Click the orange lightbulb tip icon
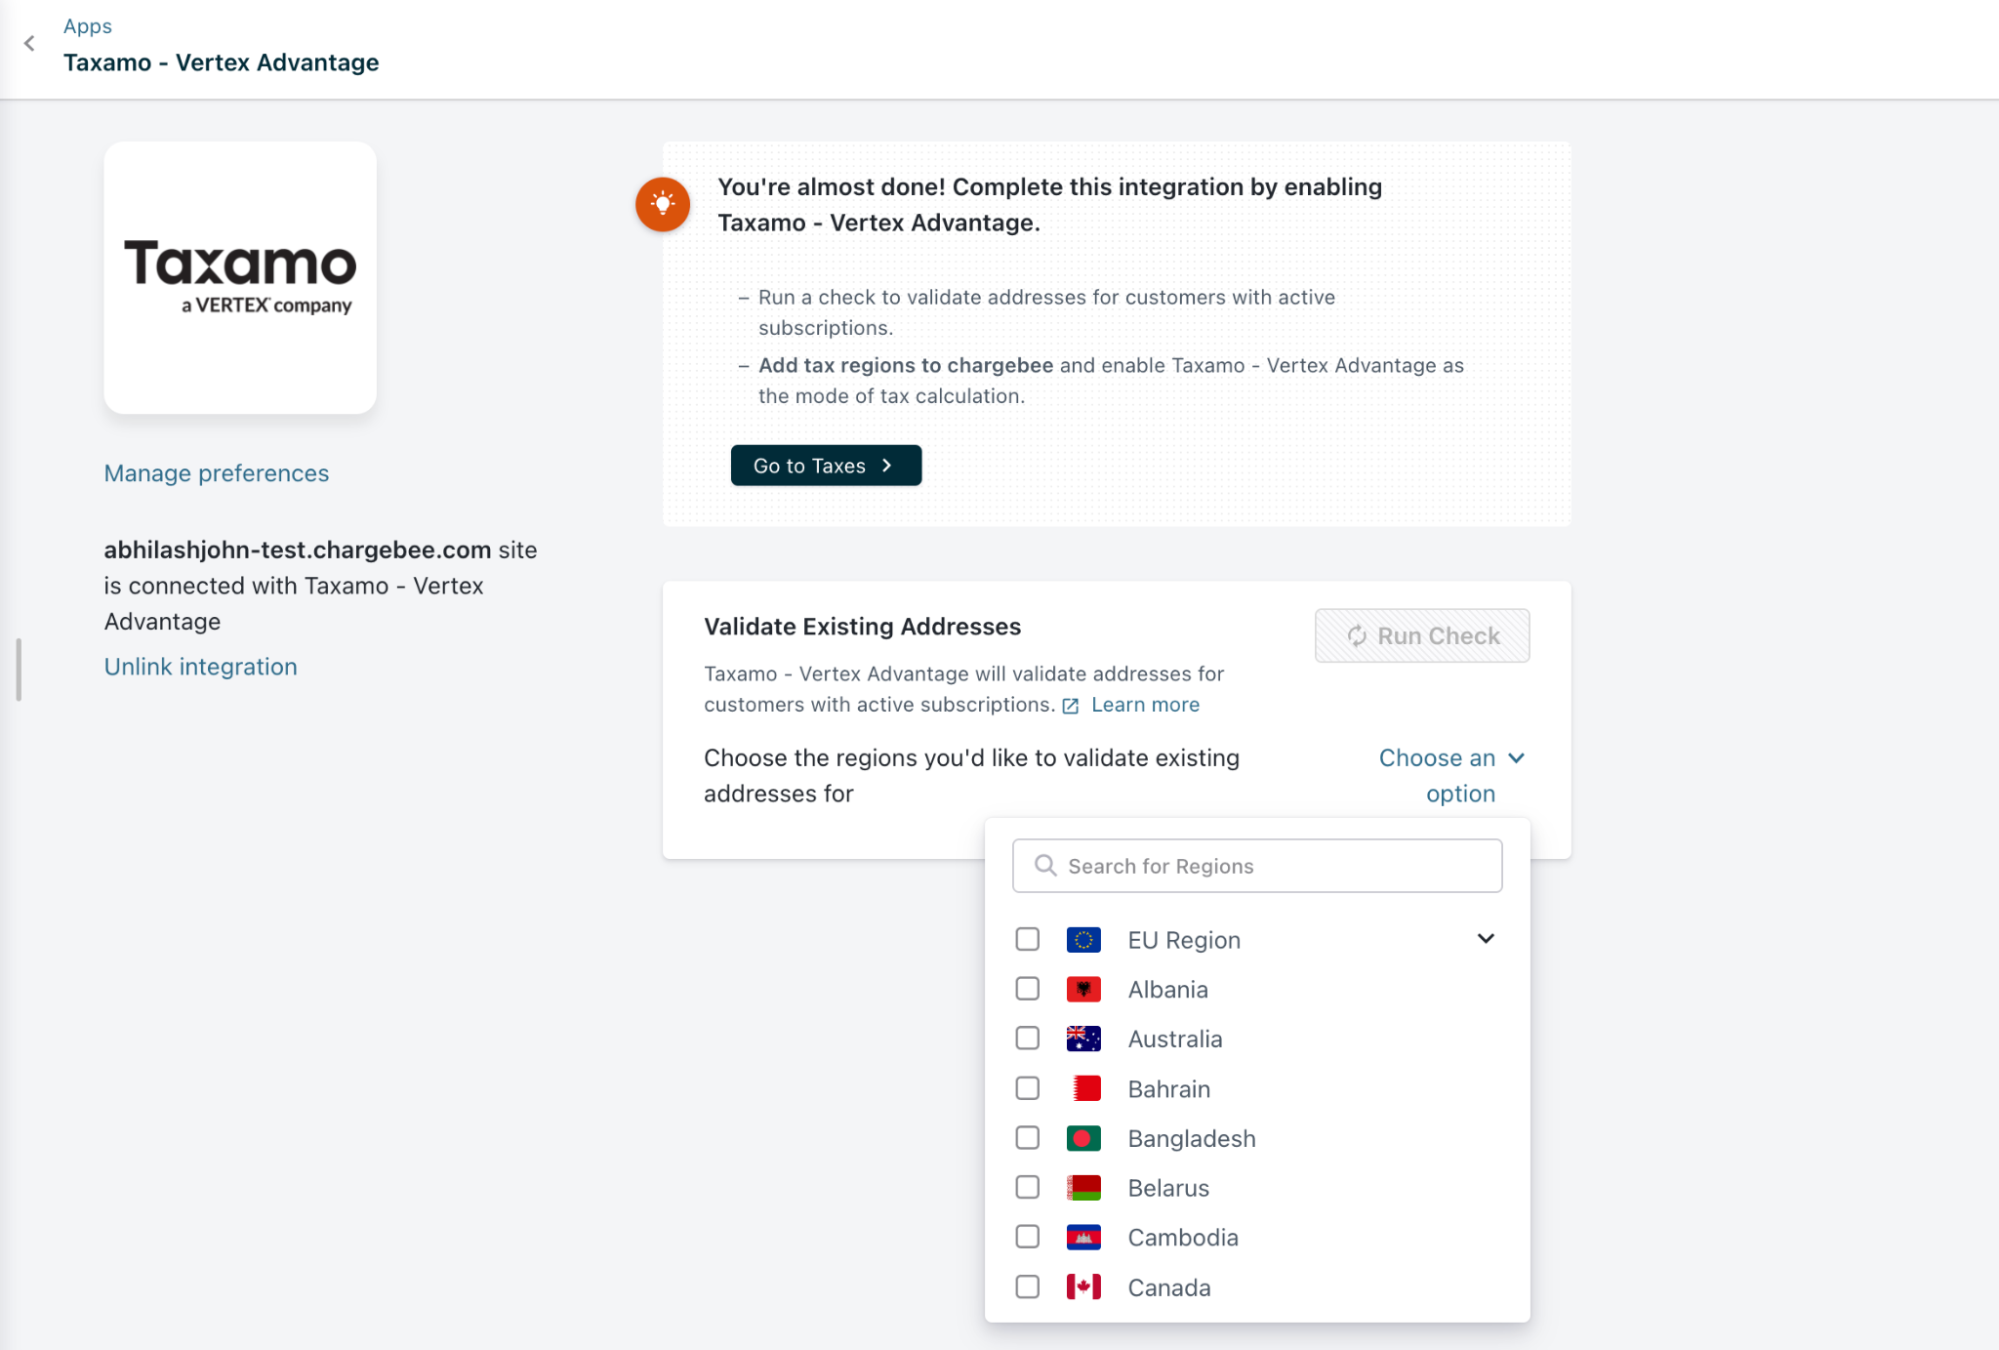Viewport: 1999px width, 1350px height. pyautogui.click(x=662, y=204)
